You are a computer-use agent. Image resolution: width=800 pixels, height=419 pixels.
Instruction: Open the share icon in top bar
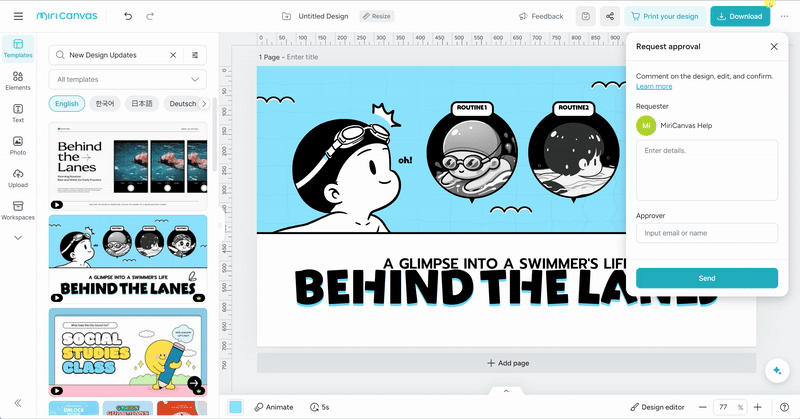(609, 16)
